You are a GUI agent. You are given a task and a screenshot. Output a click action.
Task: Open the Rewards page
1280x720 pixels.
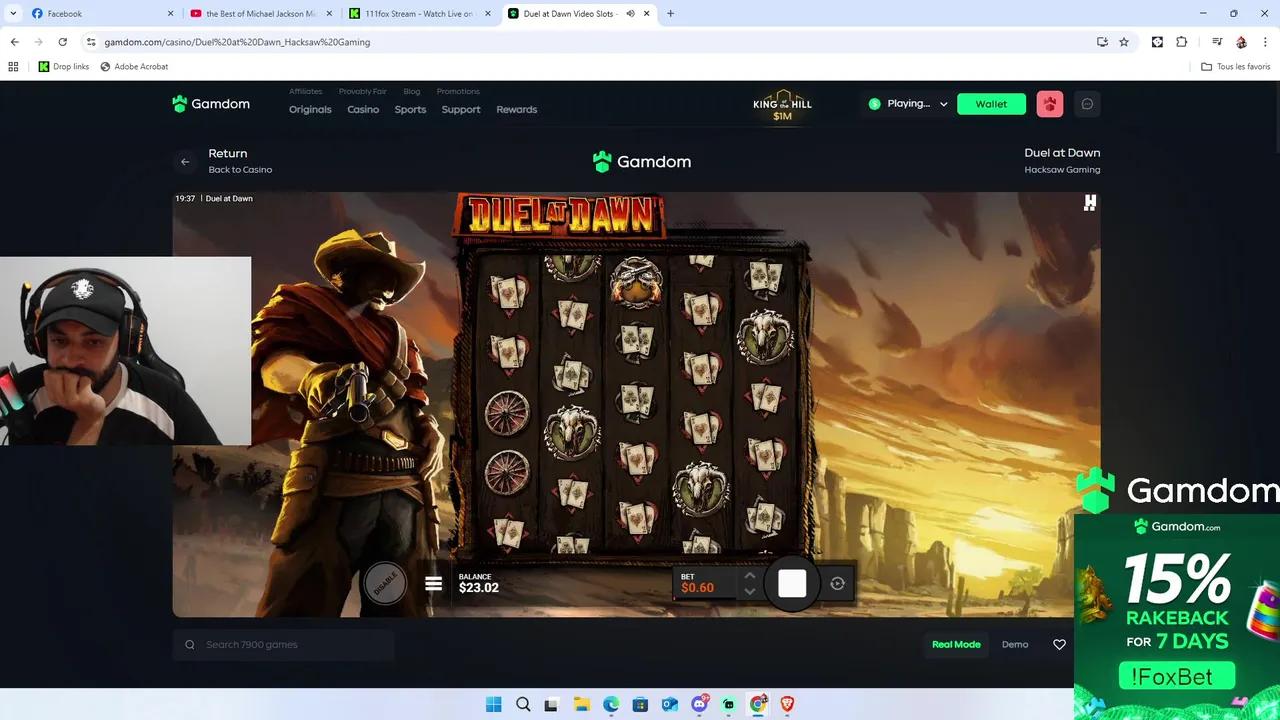(x=517, y=110)
